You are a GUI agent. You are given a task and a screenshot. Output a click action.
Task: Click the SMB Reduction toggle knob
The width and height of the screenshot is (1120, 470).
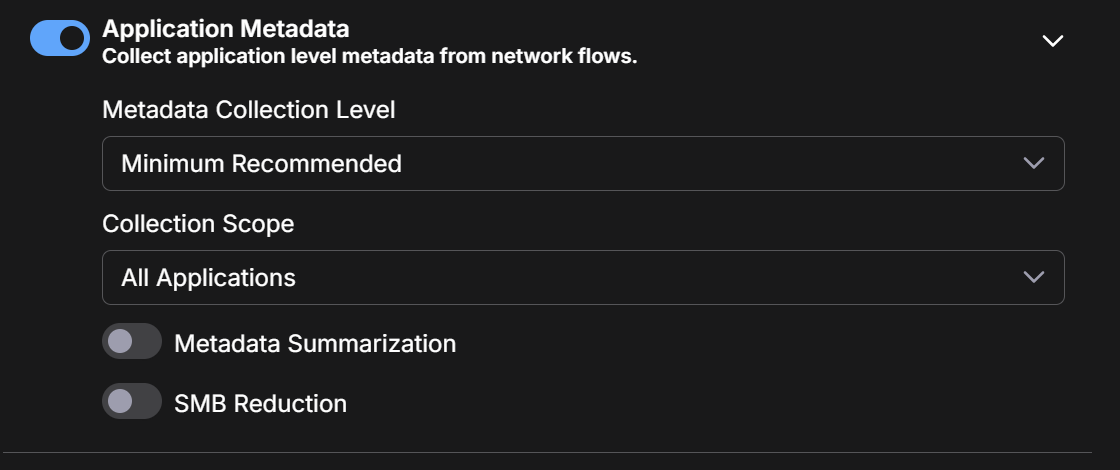click(x=120, y=402)
